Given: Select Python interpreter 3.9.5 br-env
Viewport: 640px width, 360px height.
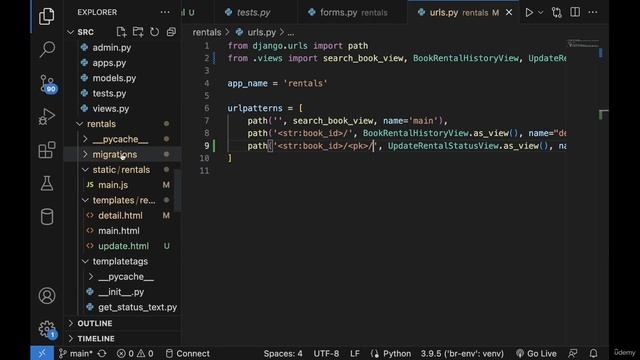Looking at the screenshot, I should point(462,353).
